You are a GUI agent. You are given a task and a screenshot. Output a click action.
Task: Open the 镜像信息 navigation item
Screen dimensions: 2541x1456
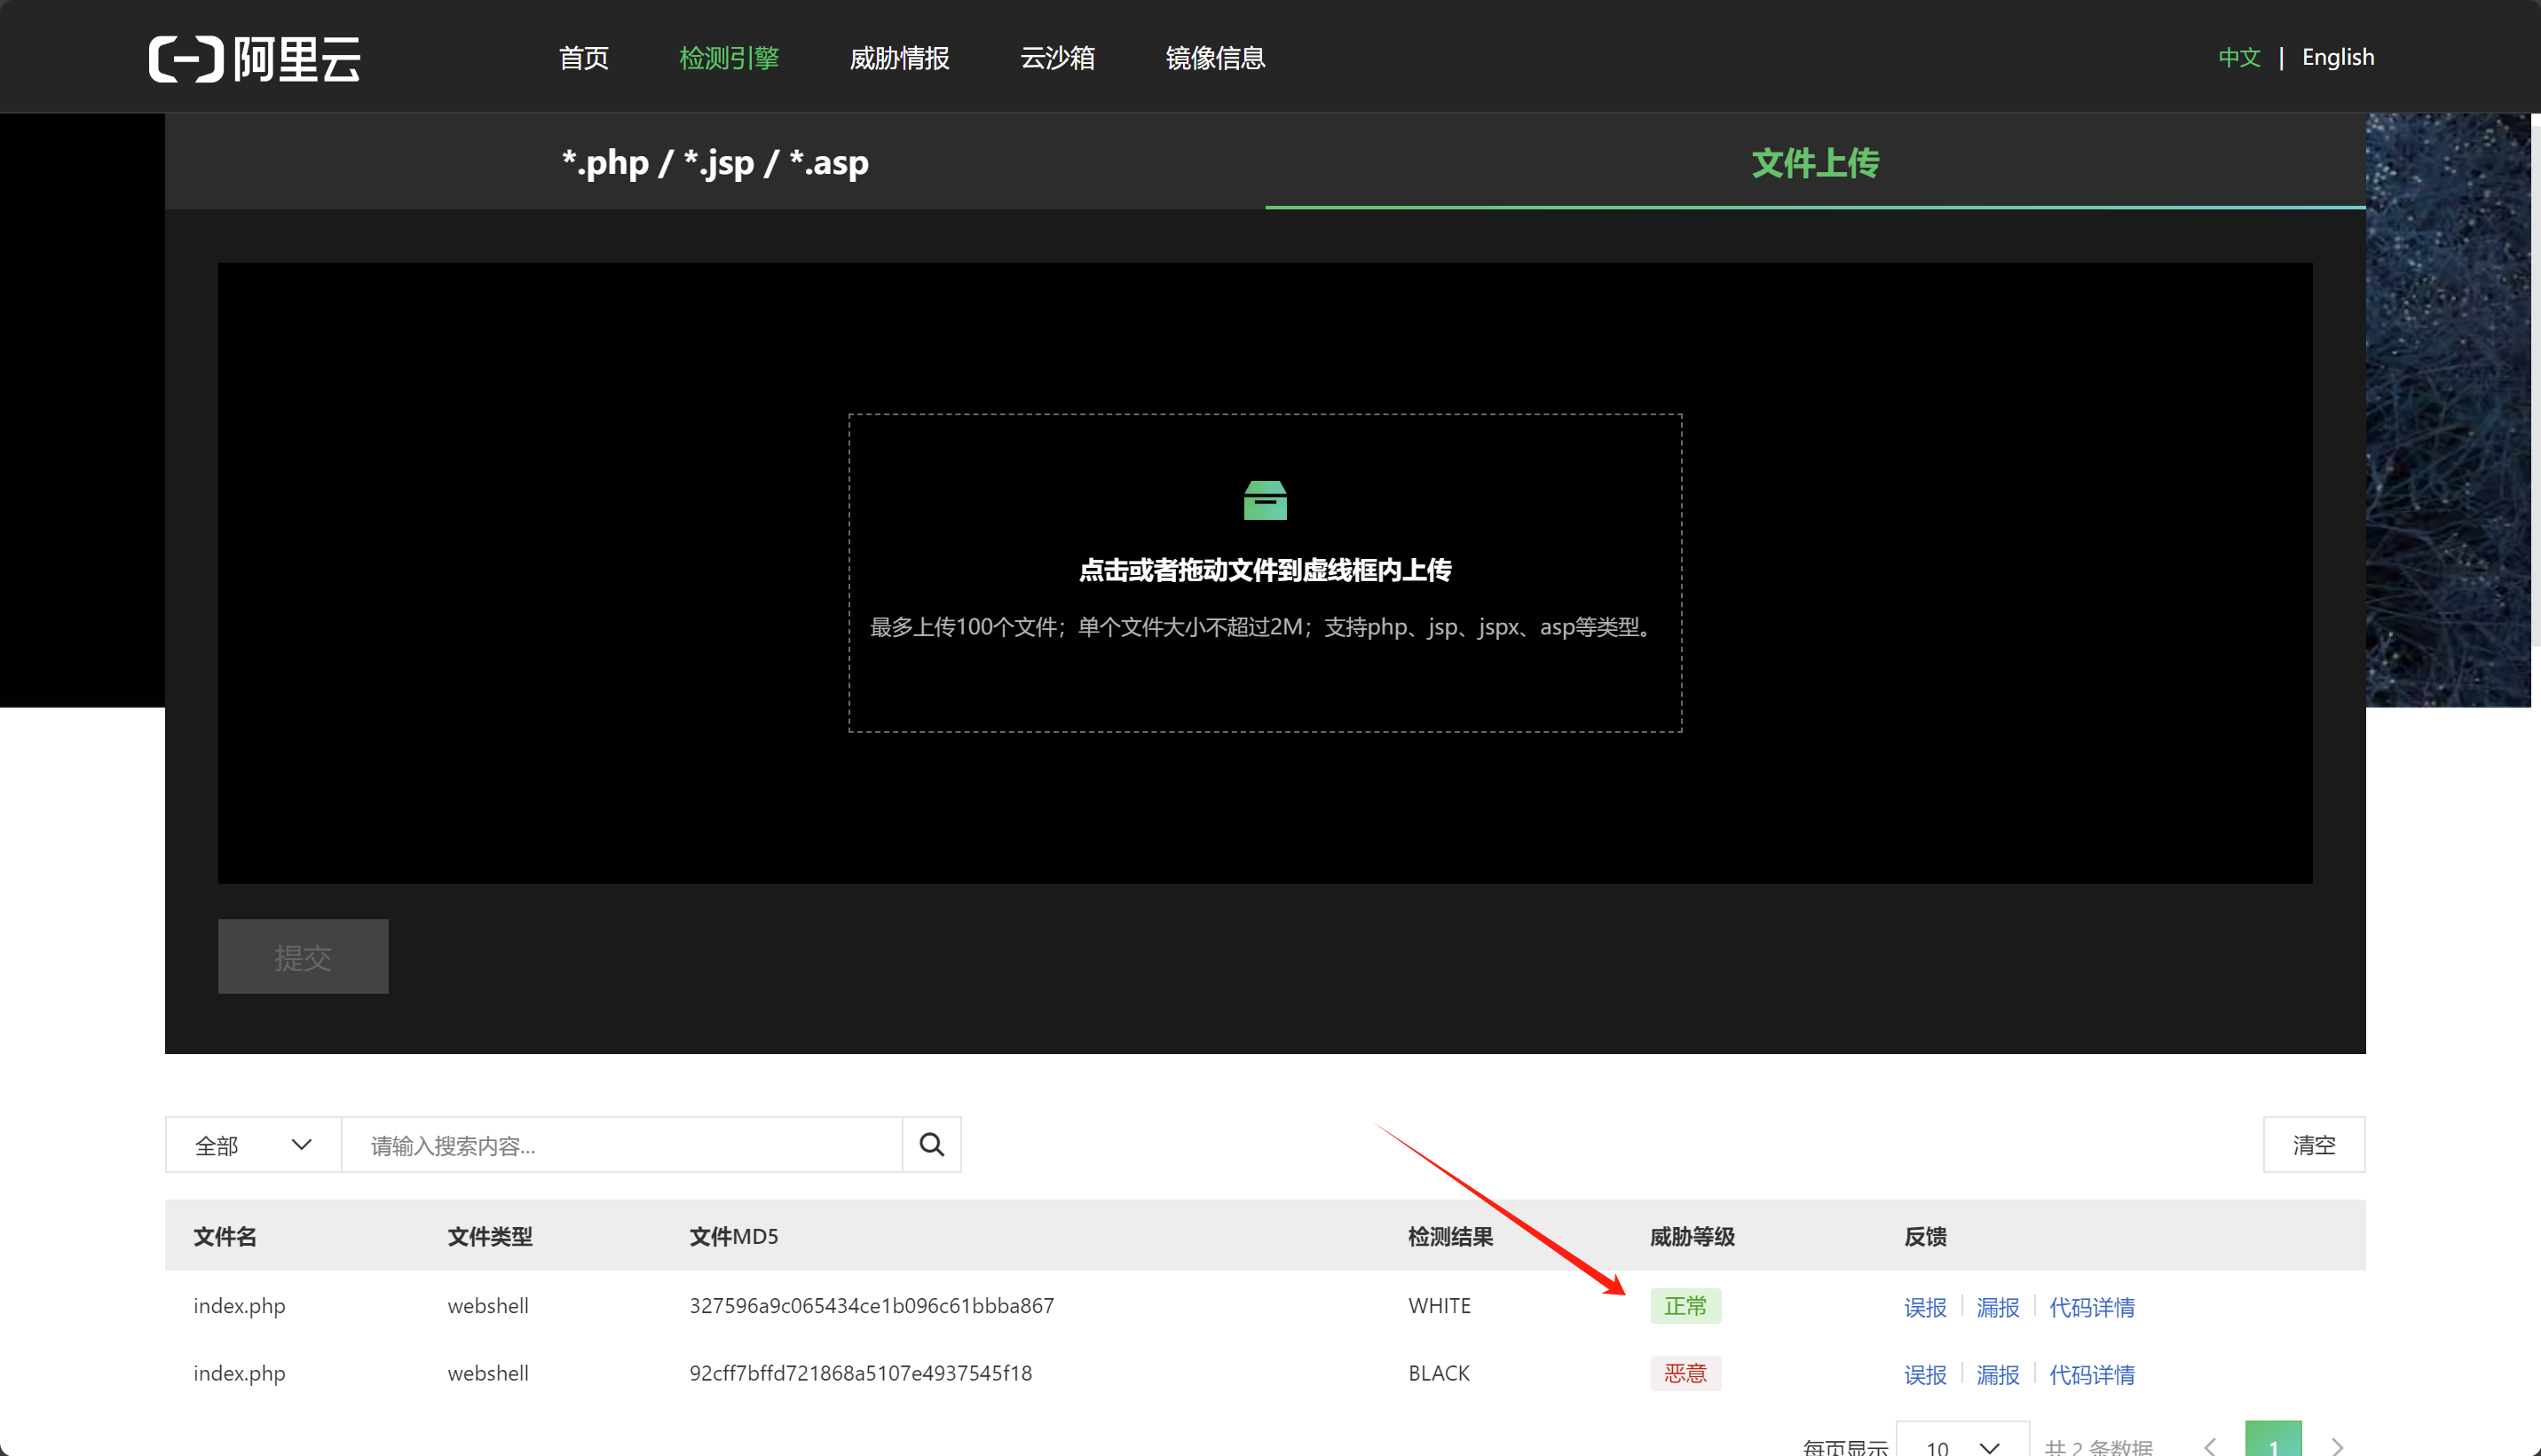pyautogui.click(x=1215, y=58)
